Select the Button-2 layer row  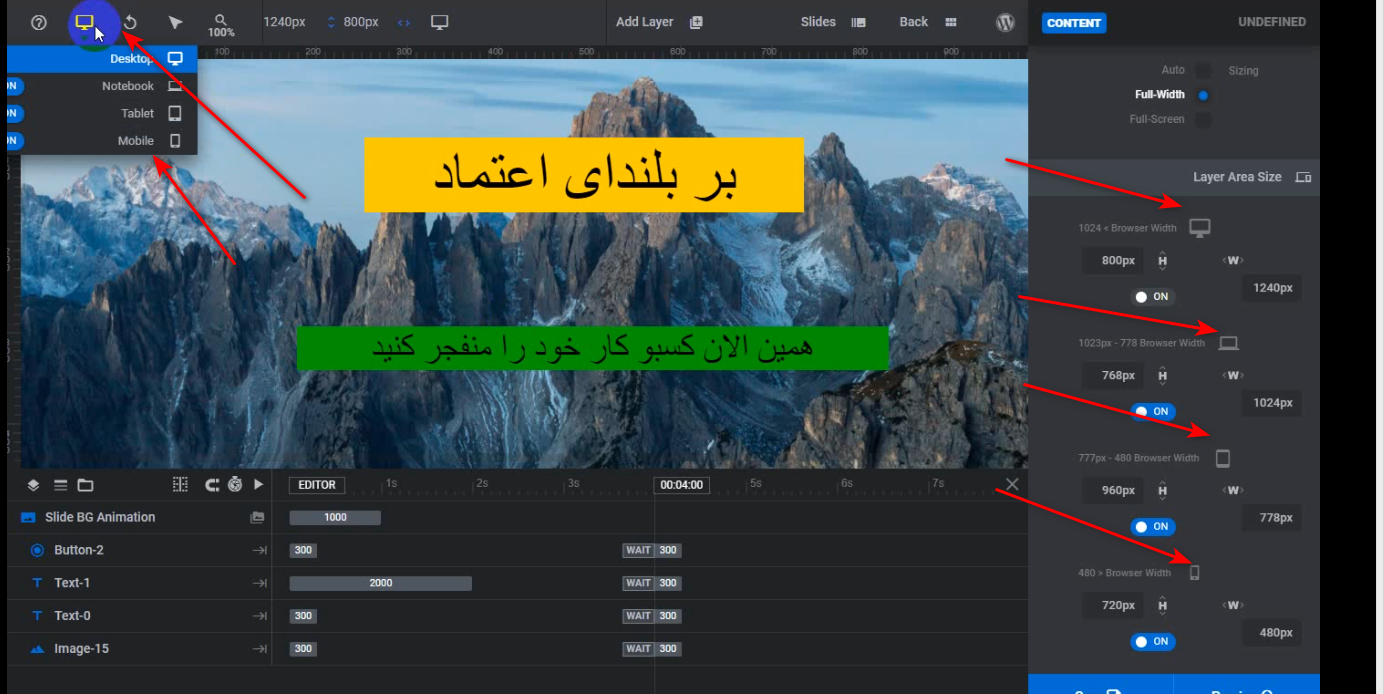pyautogui.click(x=139, y=550)
